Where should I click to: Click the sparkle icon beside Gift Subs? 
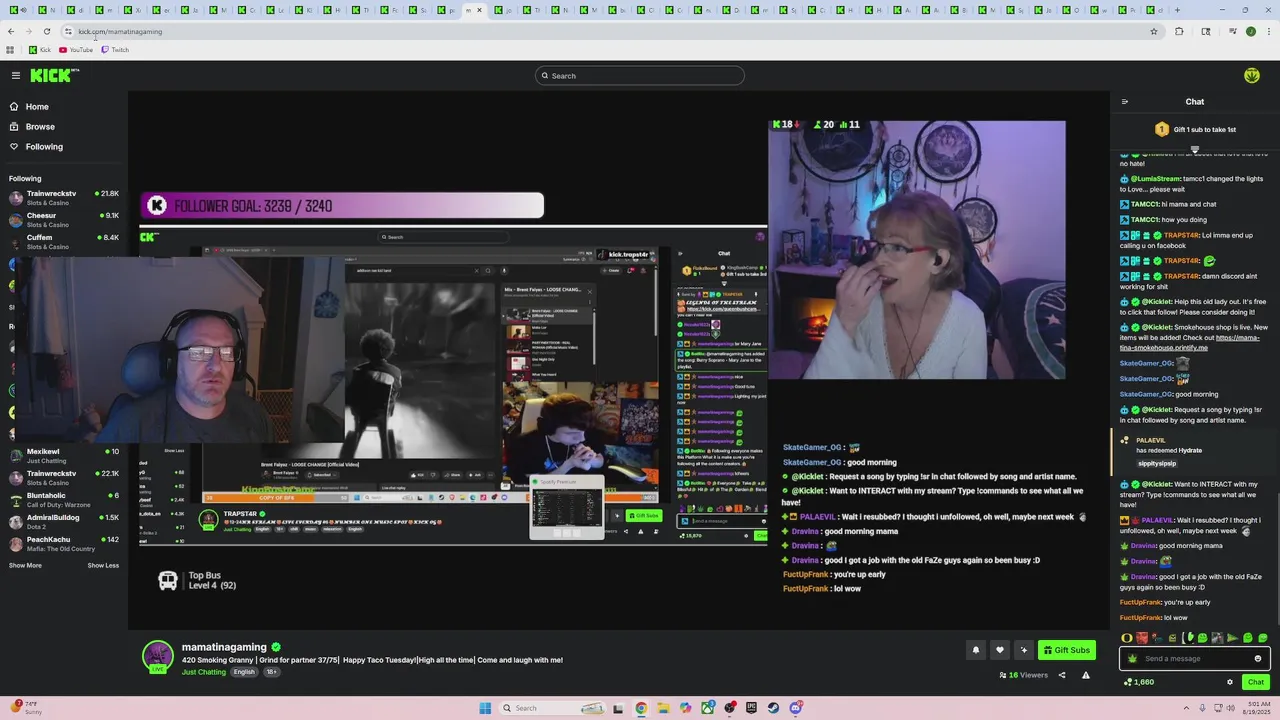tap(1023, 650)
